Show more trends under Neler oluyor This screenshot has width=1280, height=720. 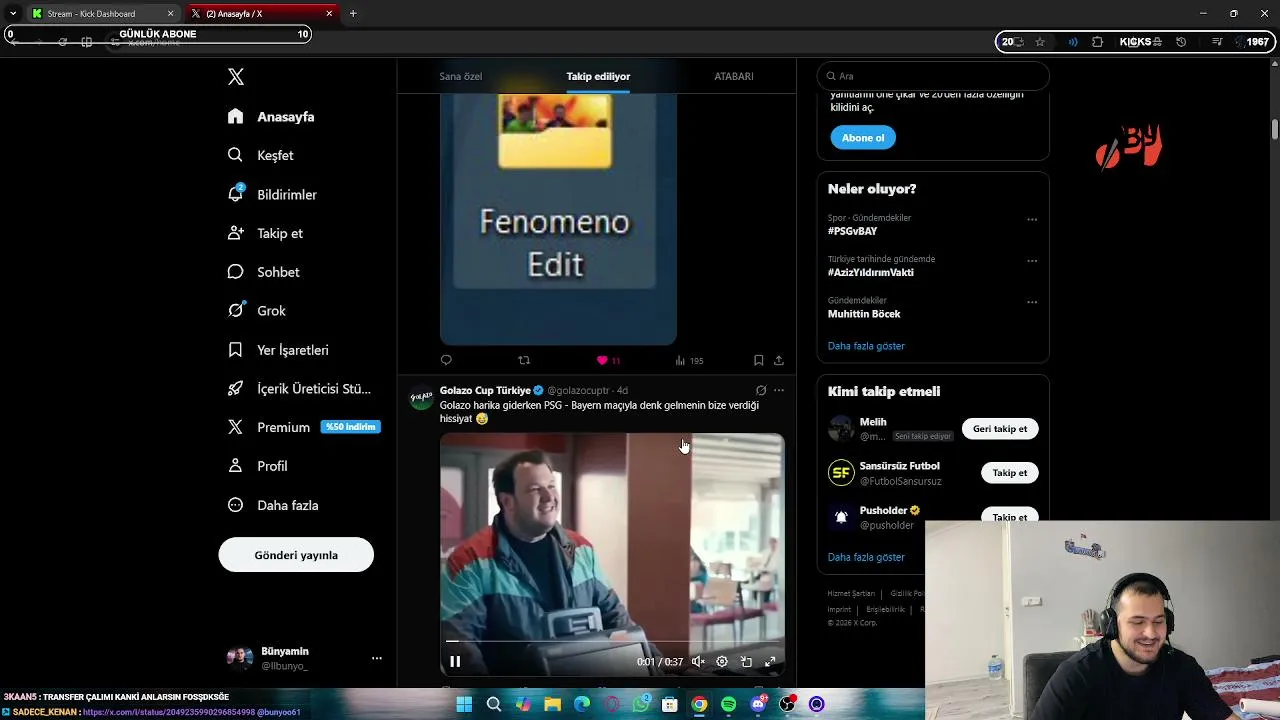click(866, 346)
